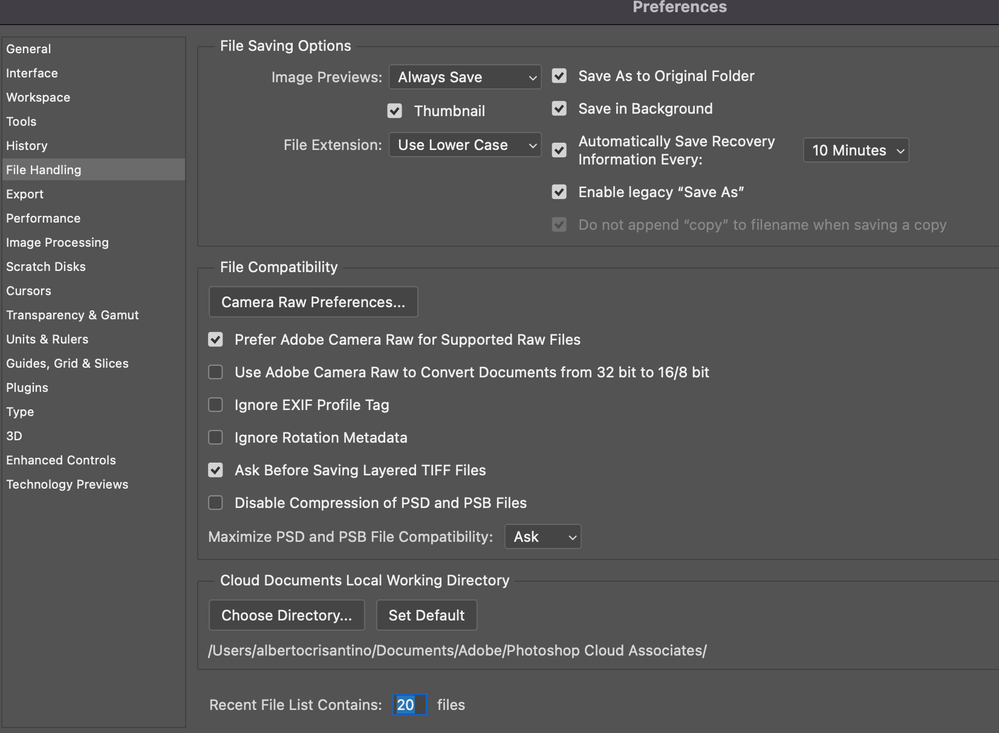Expand the File Extension dropdown
The width and height of the screenshot is (999, 733).
(x=465, y=145)
